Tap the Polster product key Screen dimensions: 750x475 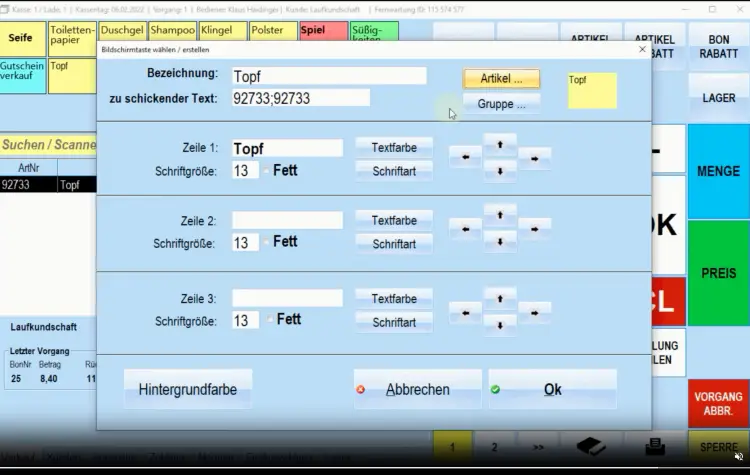coord(273,30)
